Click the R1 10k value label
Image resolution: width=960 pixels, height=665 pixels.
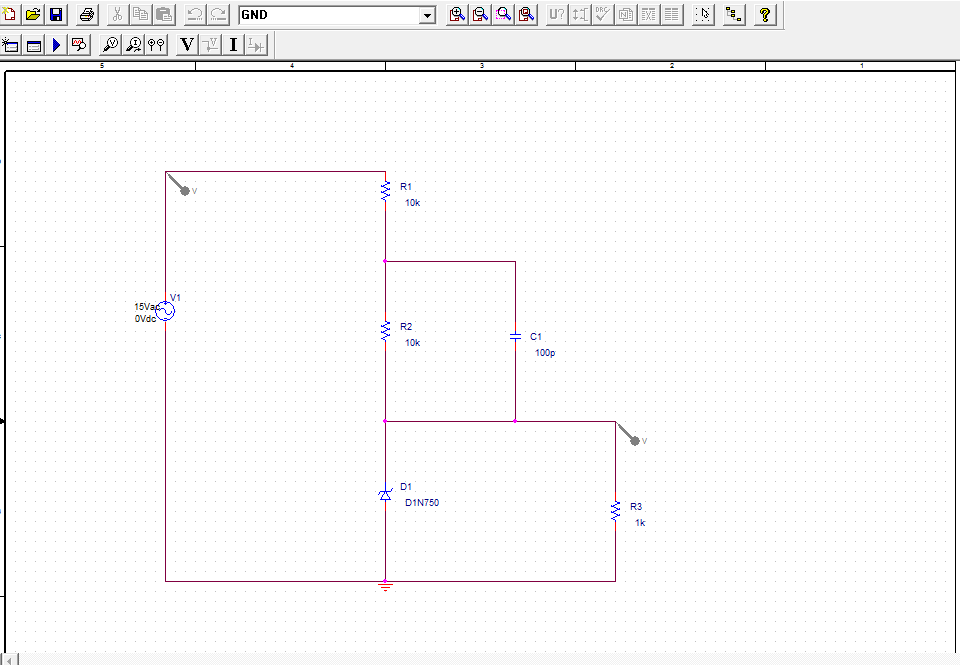point(413,203)
